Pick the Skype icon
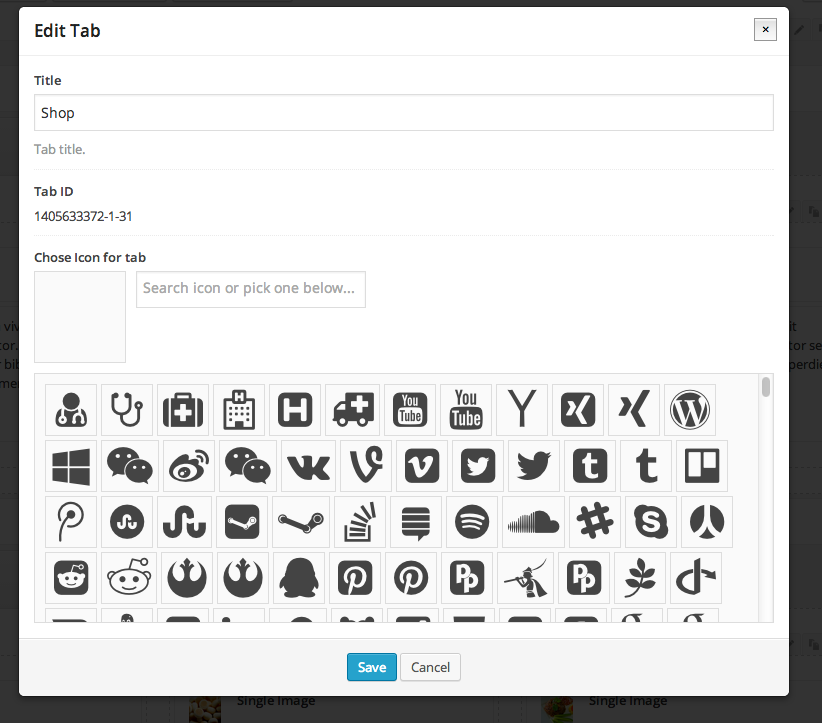 (x=648, y=521)
